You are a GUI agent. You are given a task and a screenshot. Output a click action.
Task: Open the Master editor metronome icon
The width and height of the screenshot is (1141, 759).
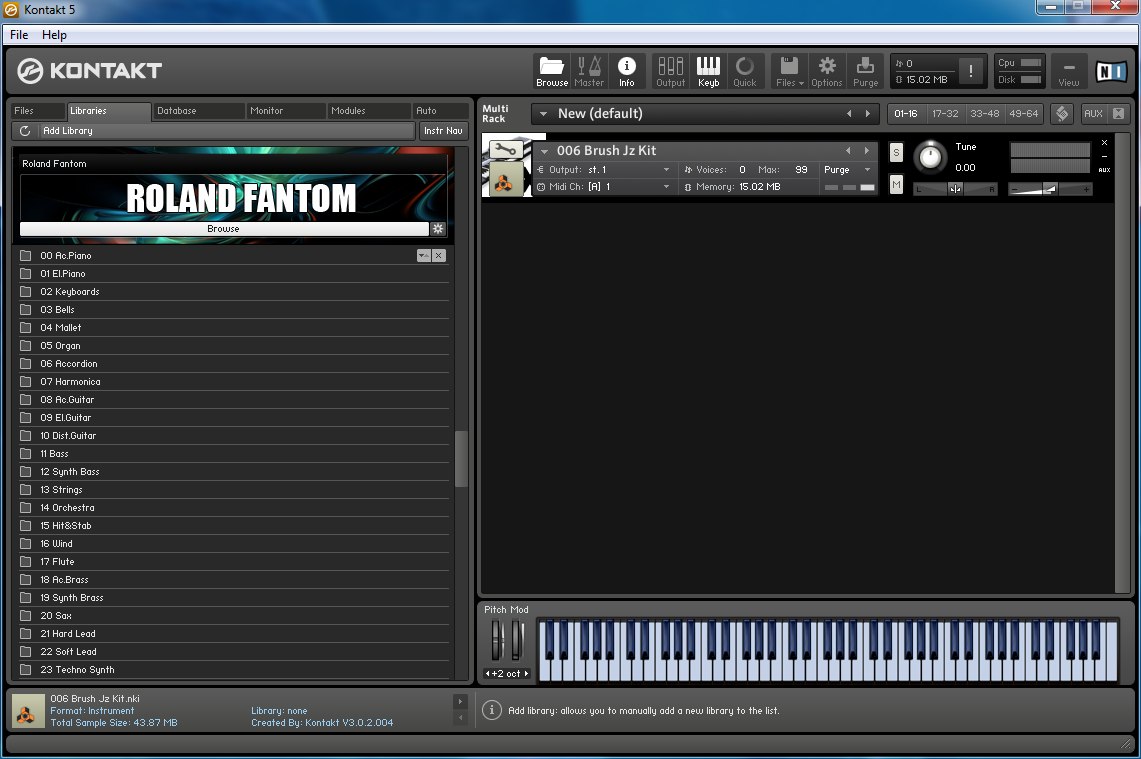pyautogui.click(x=589, y=71)
